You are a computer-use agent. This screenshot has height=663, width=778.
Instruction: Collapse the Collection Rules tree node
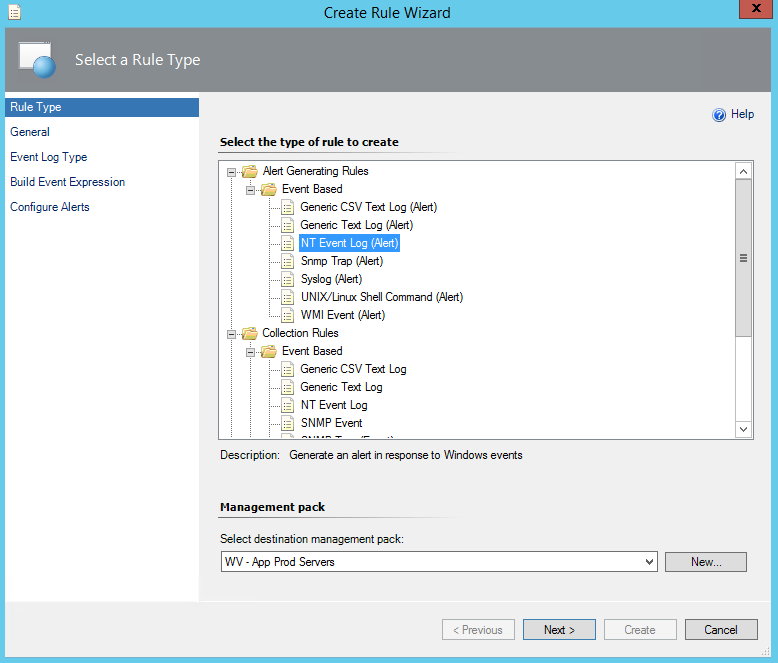pyautogui.click(x=232, y=333)
